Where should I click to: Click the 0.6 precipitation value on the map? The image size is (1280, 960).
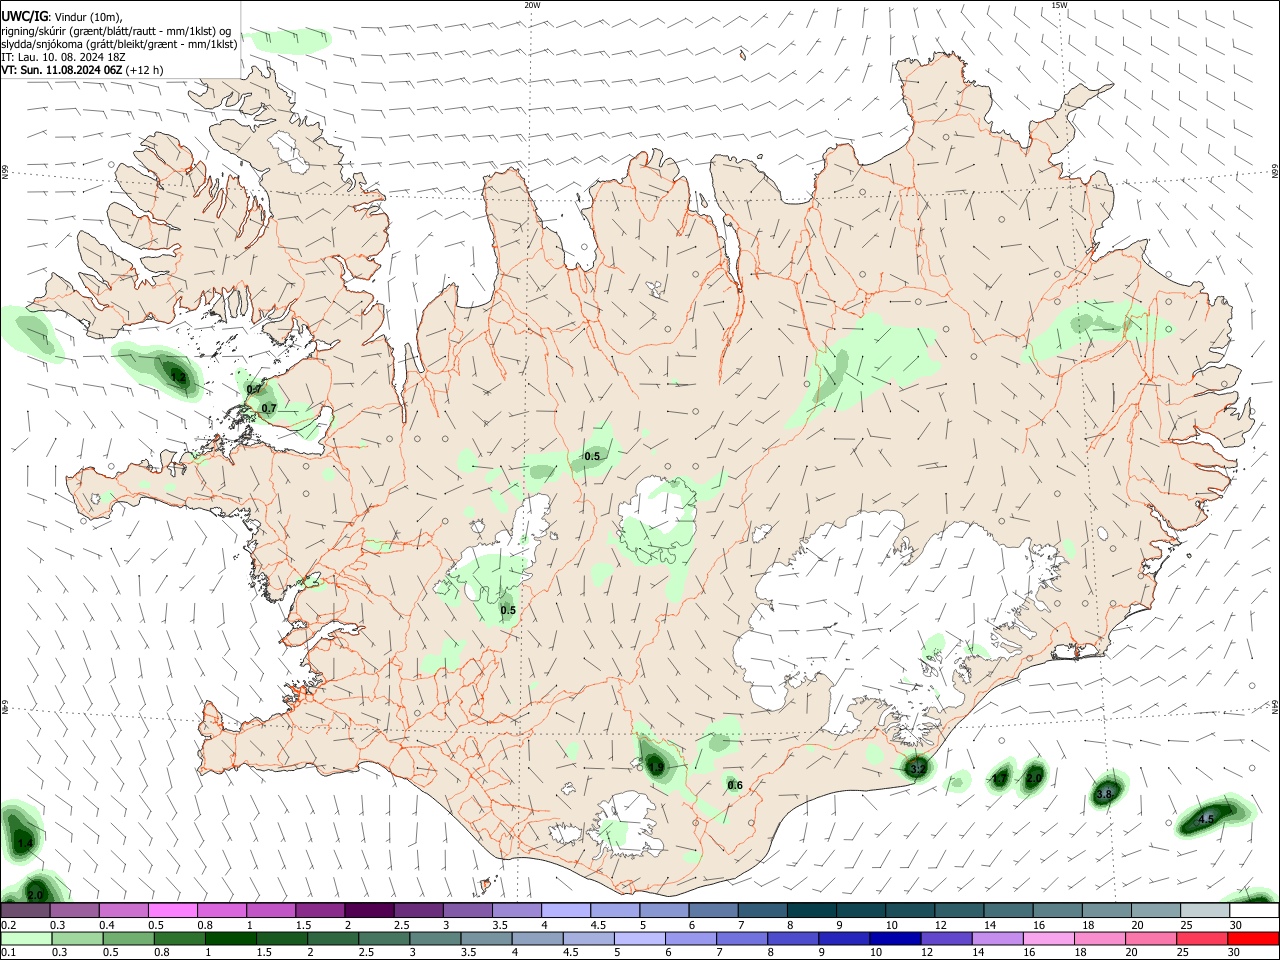(735, 785)
